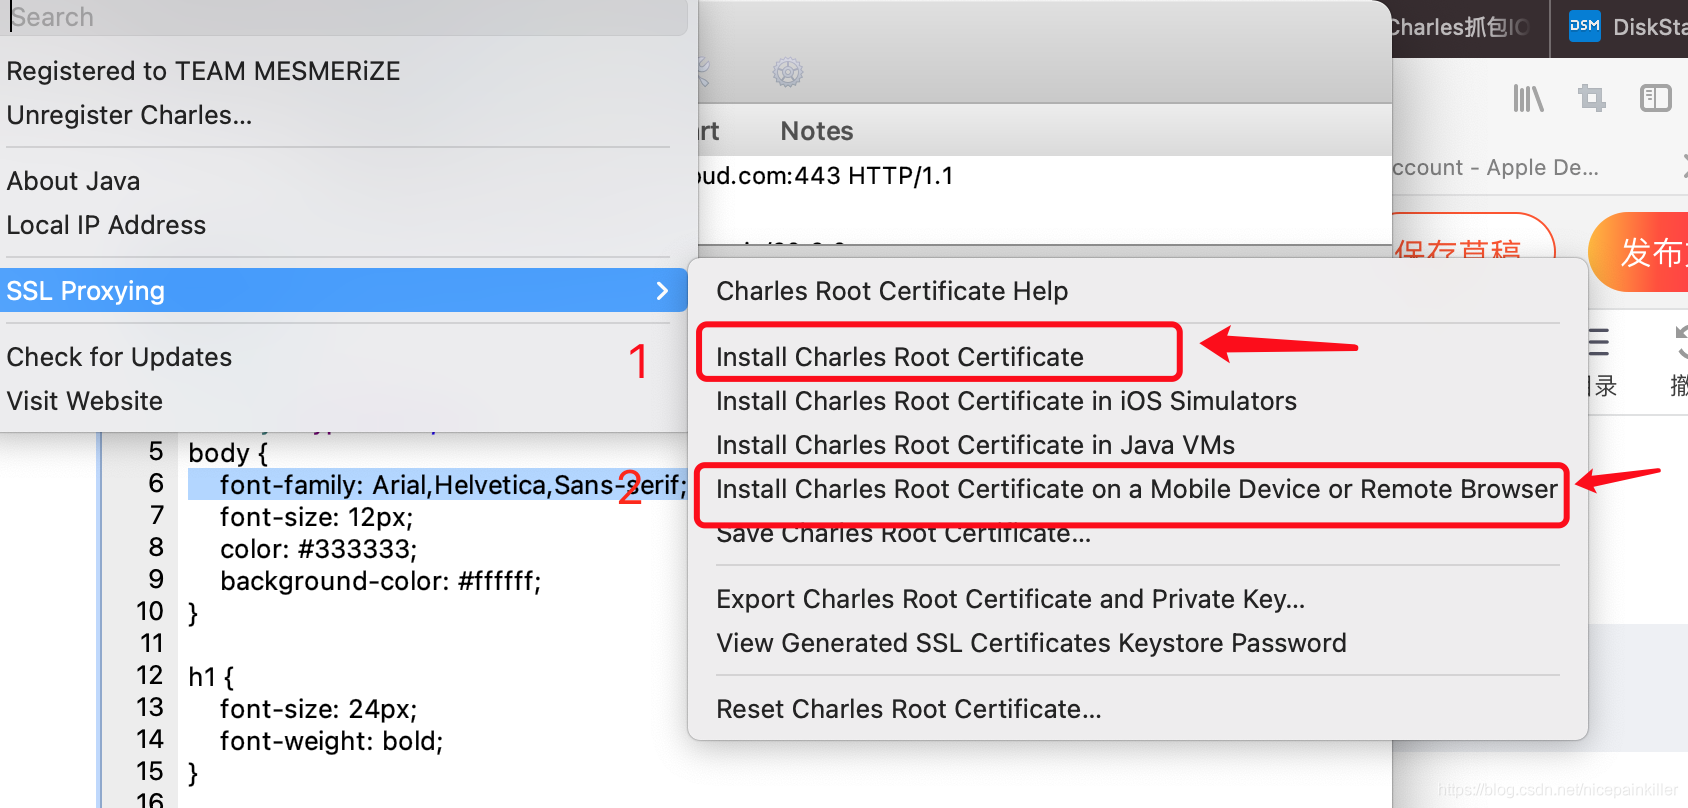Click the Search field in Help menu
This screenshot has height=808, width=1688.
pyautogui.click(x=344, y=17)
